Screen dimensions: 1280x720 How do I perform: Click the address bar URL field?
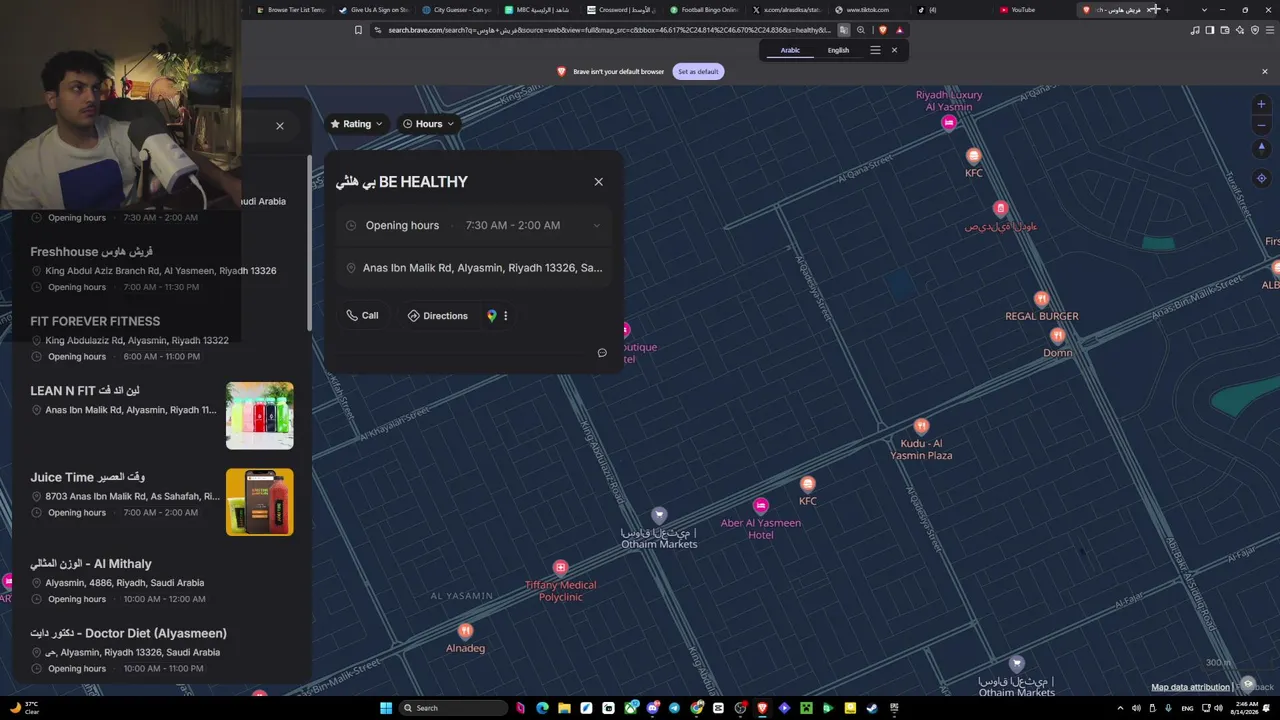tap(608, 30)
